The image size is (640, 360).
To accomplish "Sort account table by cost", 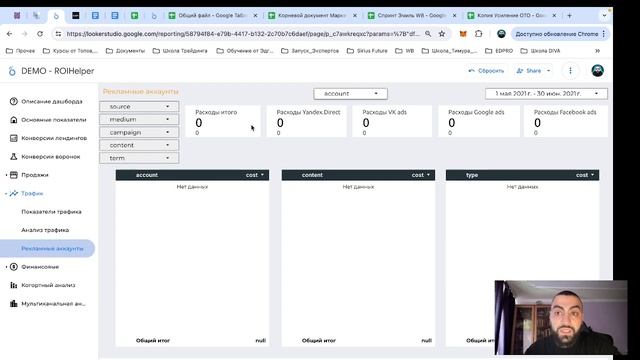I will tap(254, 175).
